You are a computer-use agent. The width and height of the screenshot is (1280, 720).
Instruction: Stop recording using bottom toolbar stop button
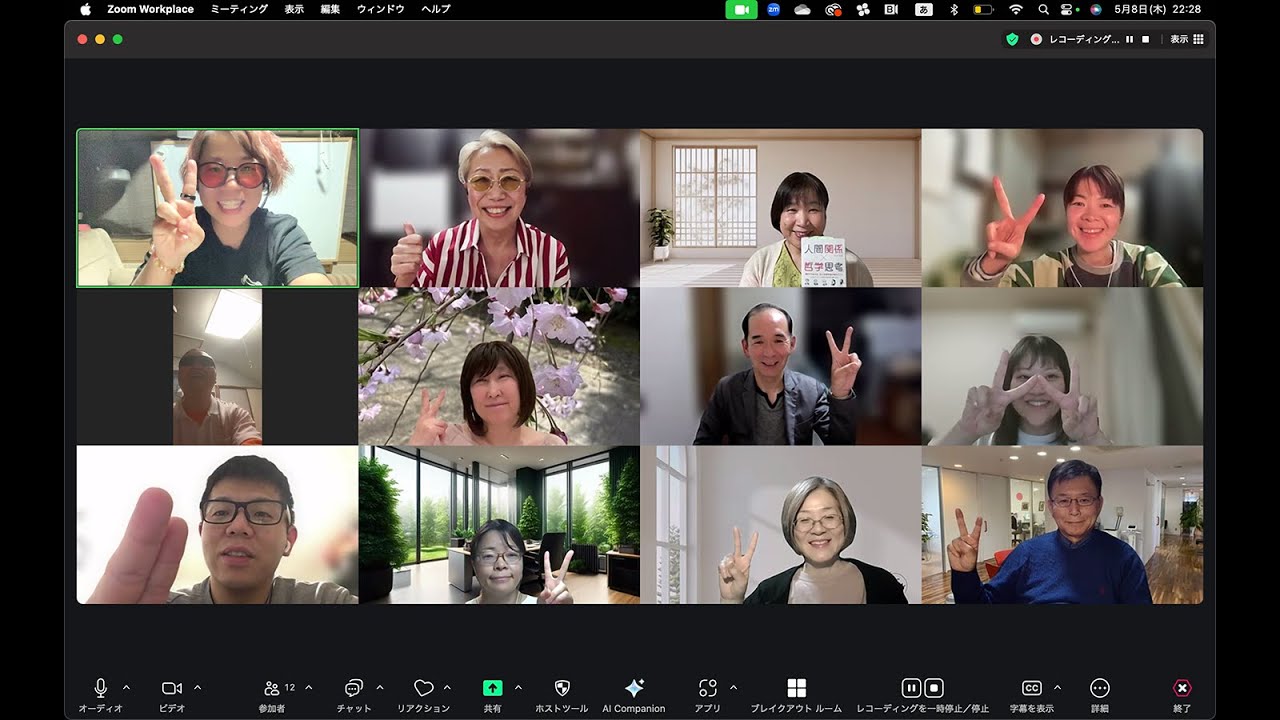click(x=934, y=688)
